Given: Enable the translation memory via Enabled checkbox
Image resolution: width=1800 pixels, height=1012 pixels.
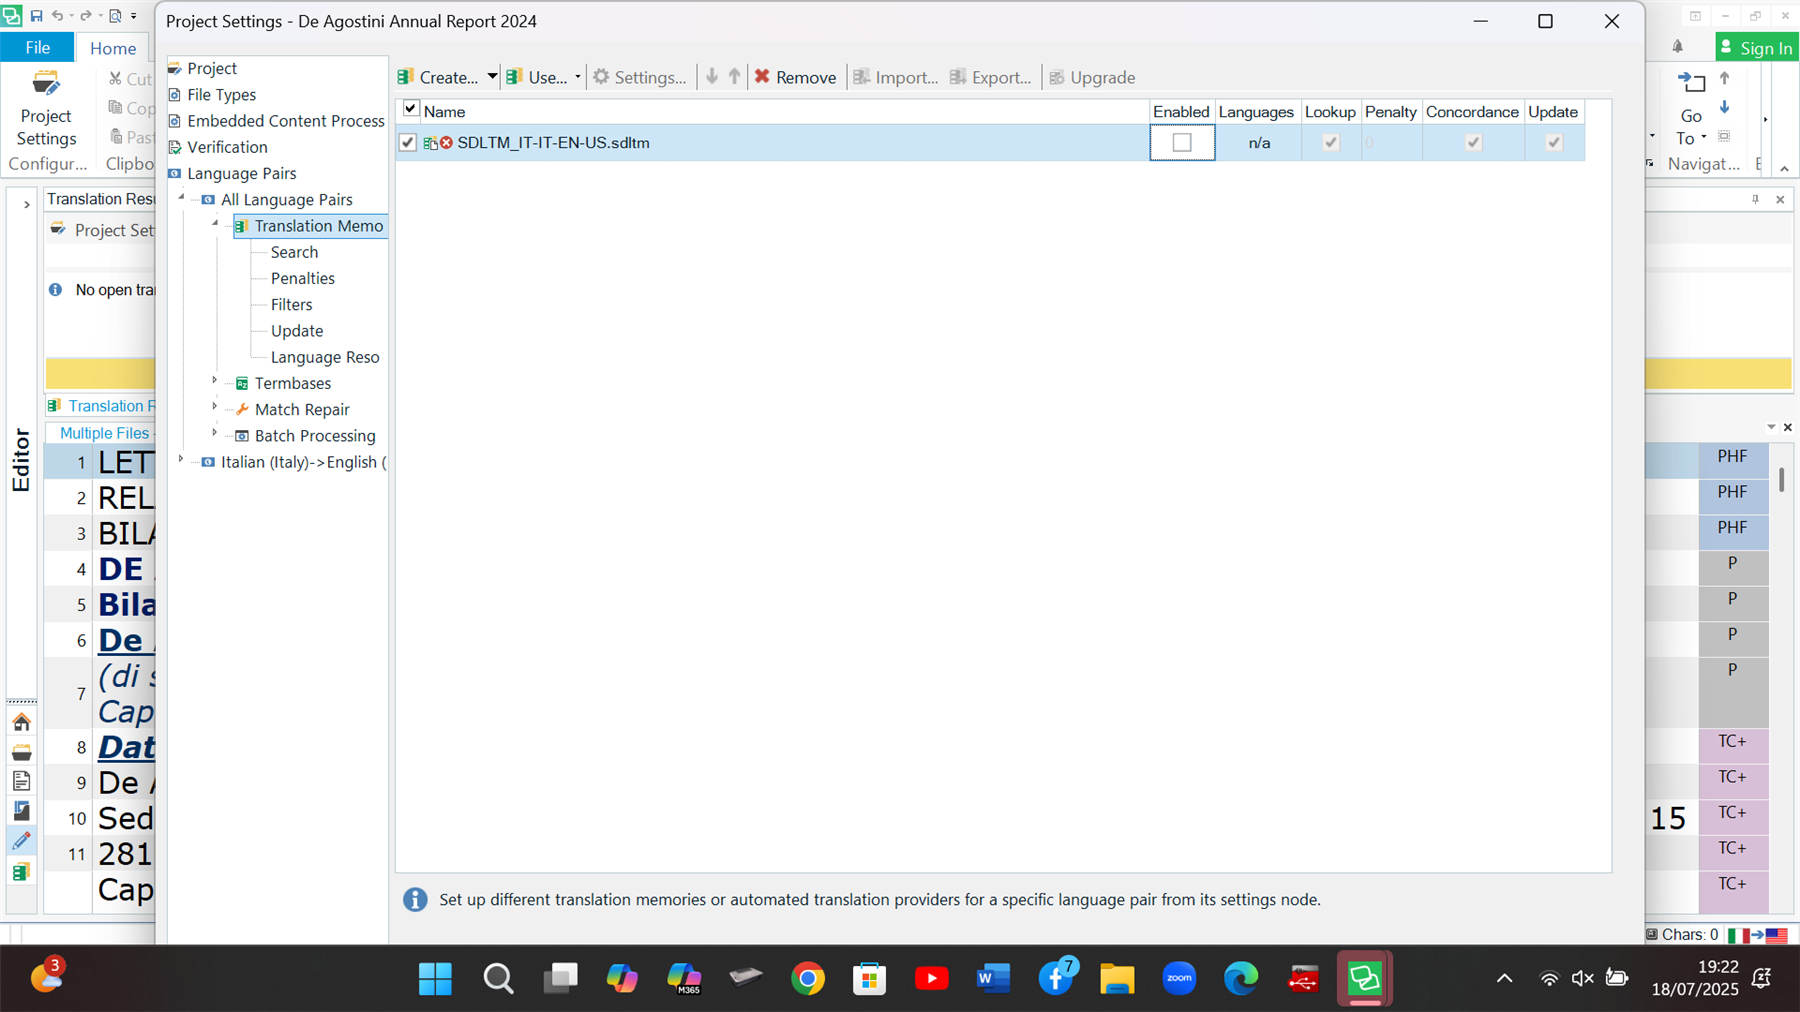Looking at the screenshot, I should (1182, 143).
